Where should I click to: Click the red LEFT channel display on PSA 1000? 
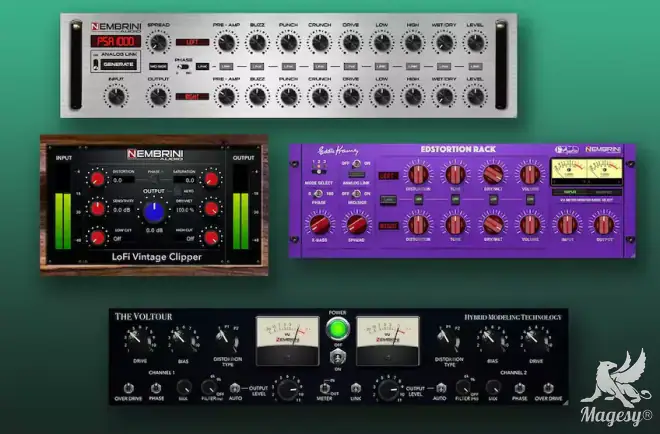192,42
